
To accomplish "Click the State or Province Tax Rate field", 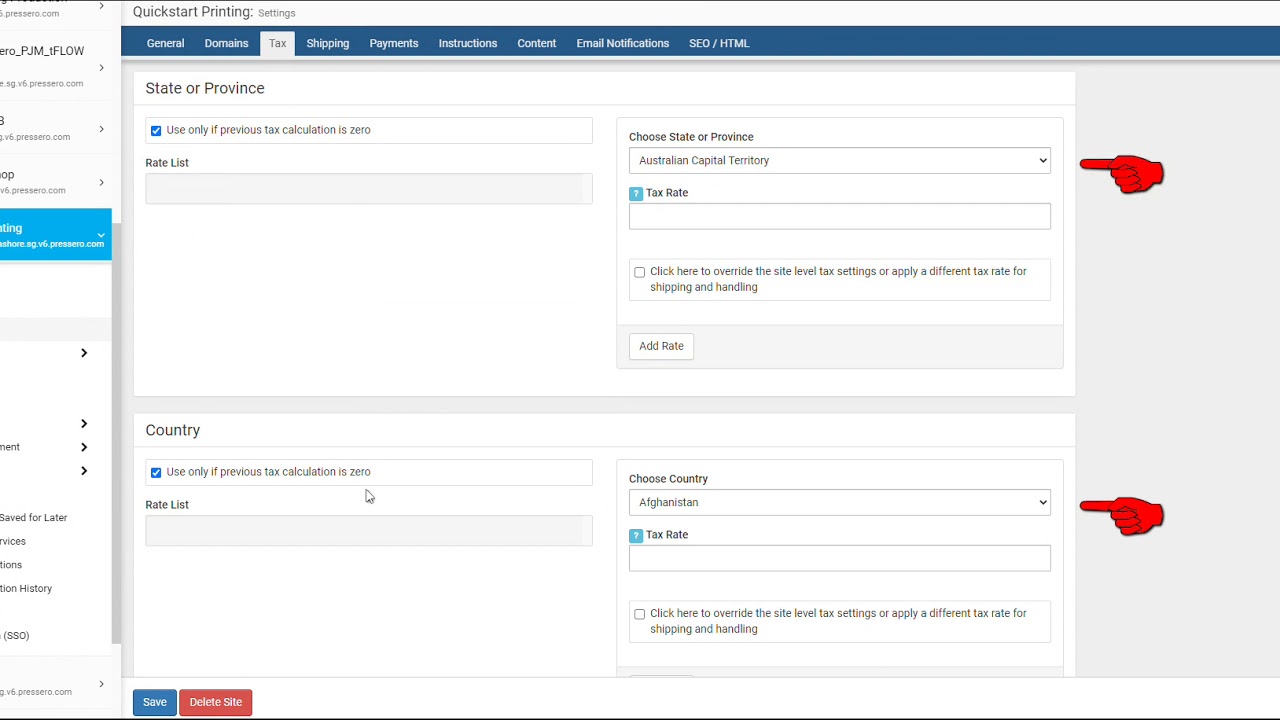I will 840,216.
